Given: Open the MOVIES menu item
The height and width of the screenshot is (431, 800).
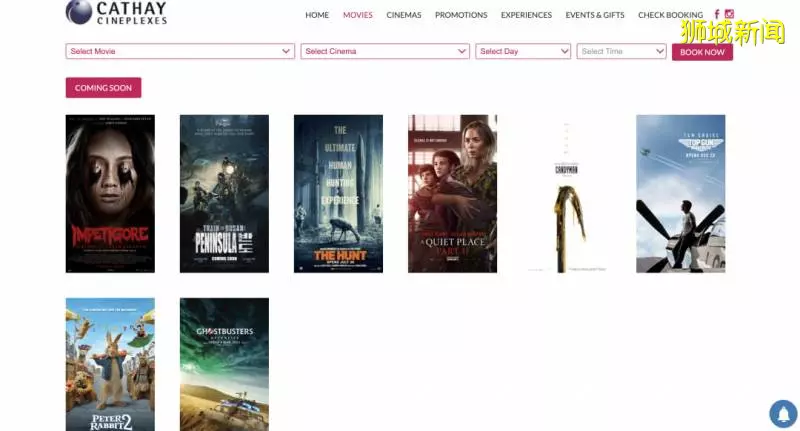Looking at the screenshot, I should 358,15.
